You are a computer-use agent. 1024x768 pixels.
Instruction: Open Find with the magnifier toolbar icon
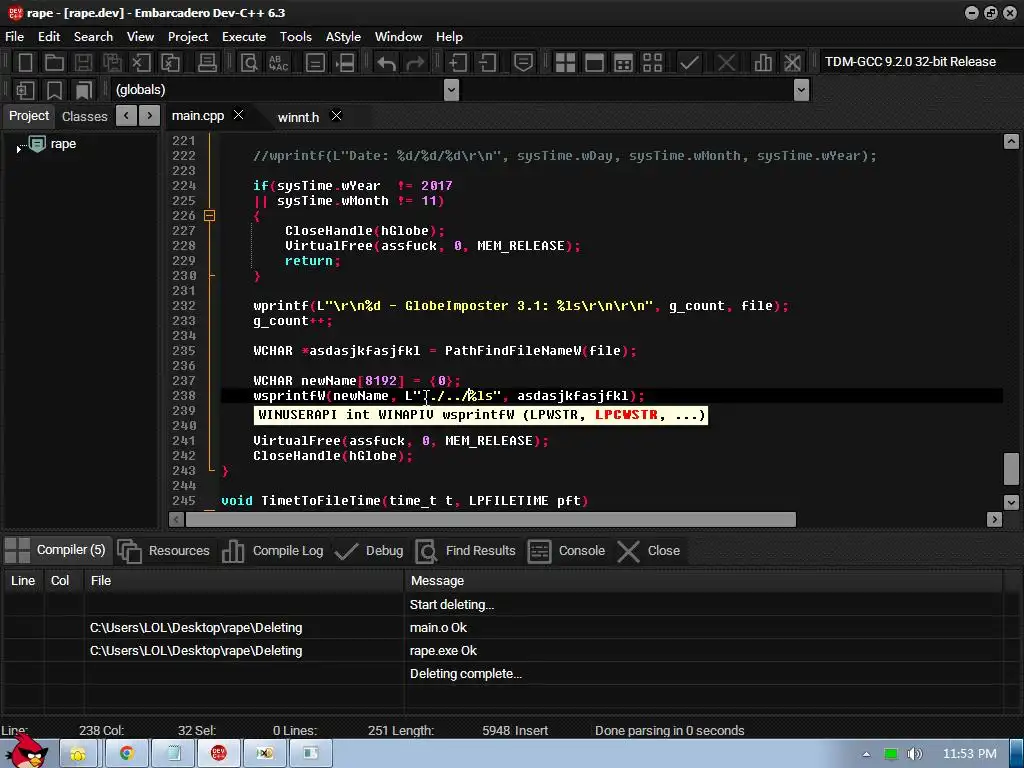click(249, 63)
